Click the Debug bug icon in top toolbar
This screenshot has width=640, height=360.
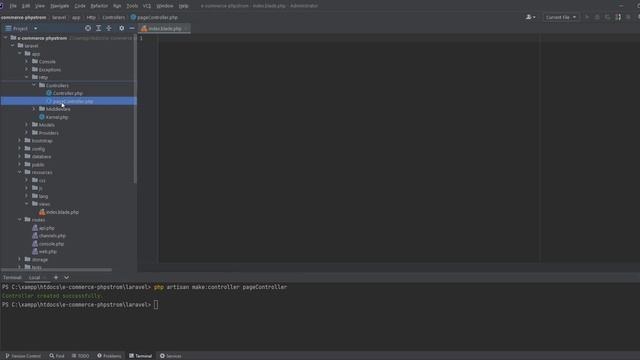click(597, 17)
